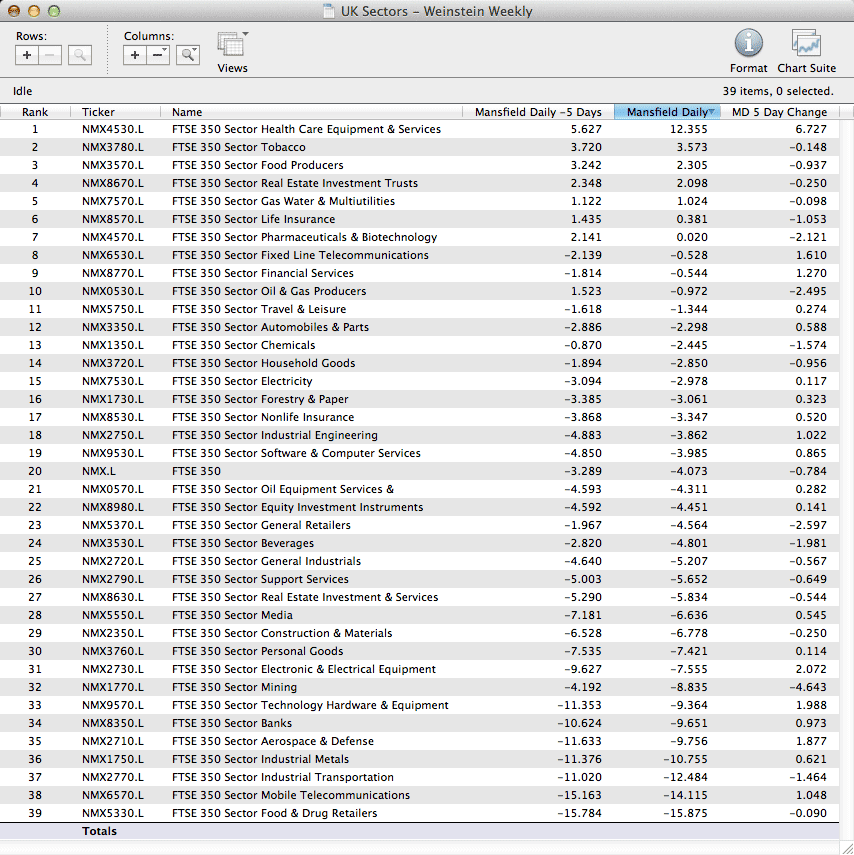Click the add row plus button
The image size is (854, 855).
27,55
